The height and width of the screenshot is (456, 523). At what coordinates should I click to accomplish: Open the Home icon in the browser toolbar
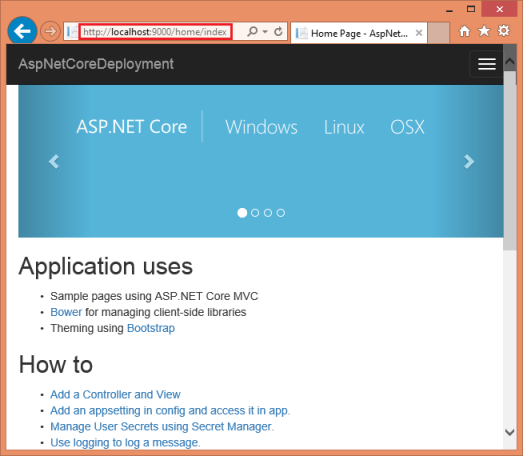pos(465,31)
